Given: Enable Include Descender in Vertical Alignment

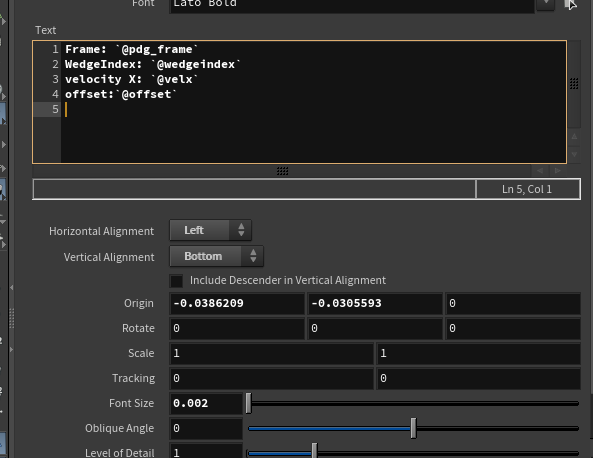Looking at the screenshot, I should [176, 281].
